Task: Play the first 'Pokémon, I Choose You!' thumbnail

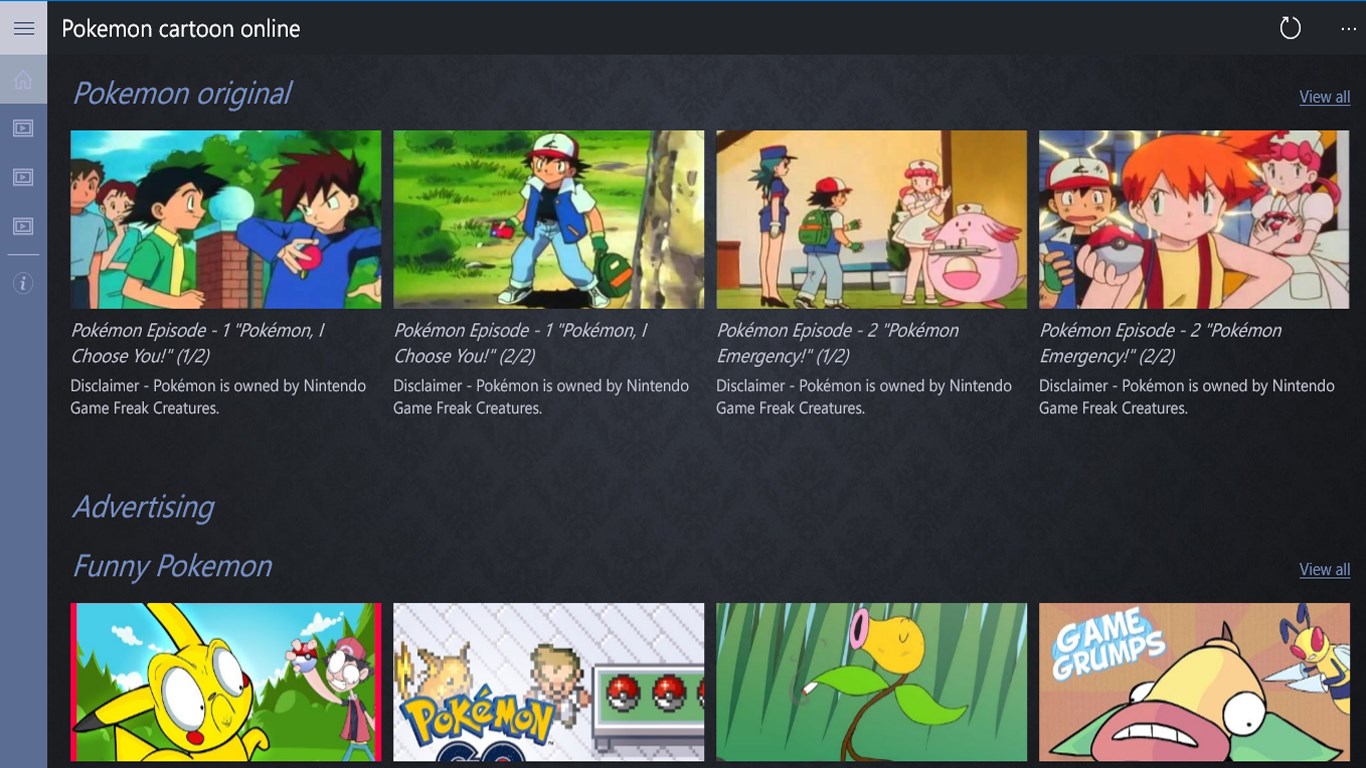Action: point(225,219)
